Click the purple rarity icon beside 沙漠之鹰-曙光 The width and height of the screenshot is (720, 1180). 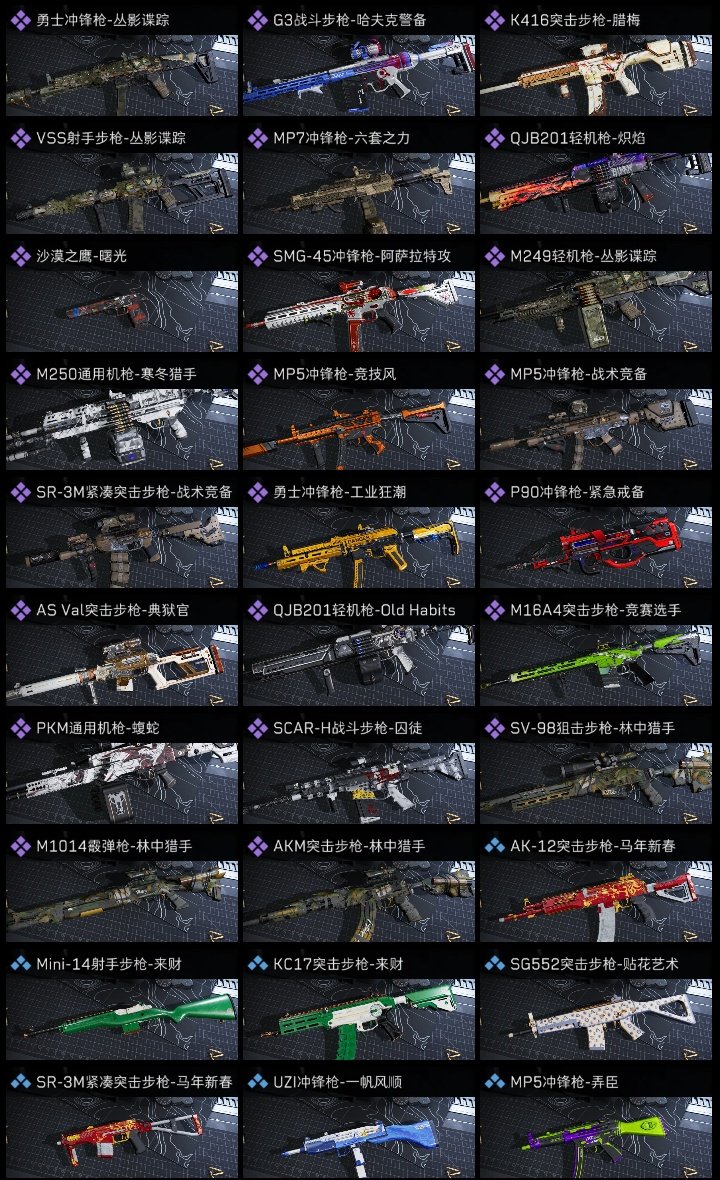coord(20,256)
